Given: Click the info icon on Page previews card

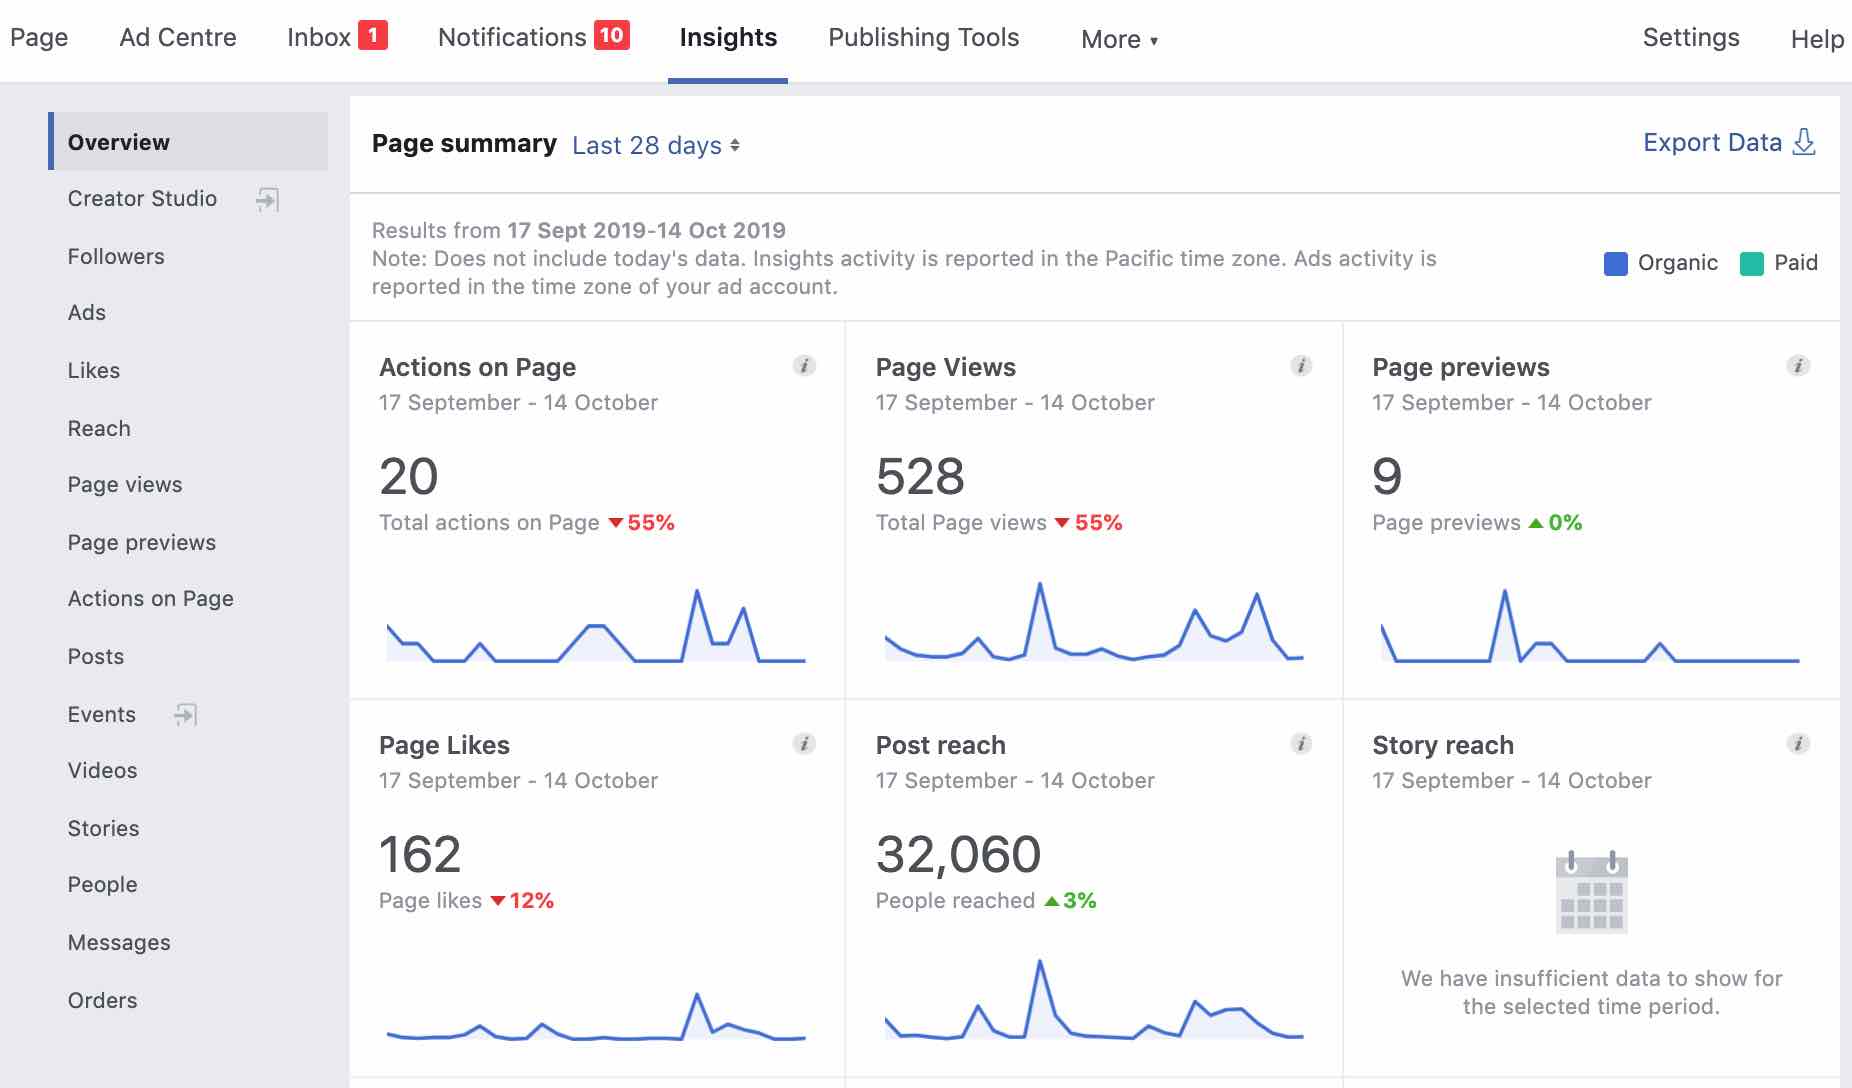Looking at the screenshot, I should tap(1796, 366).
